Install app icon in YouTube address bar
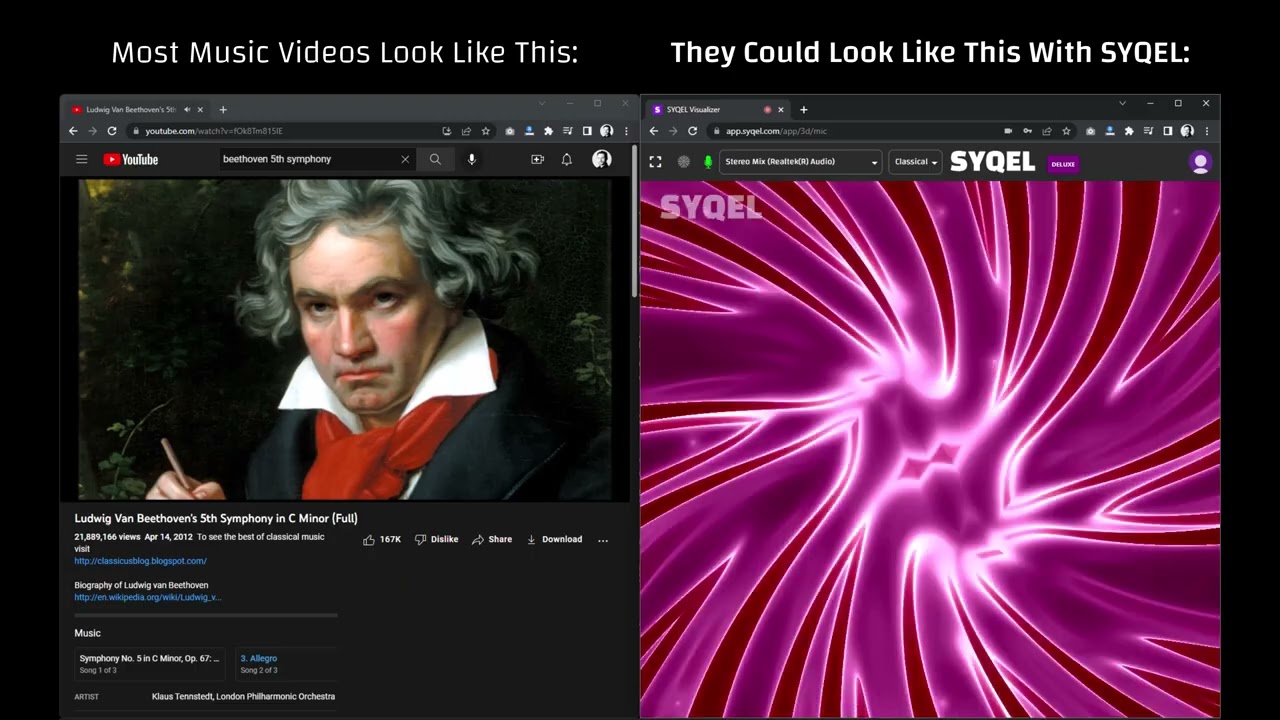The width and height of the screenshot is (1280, 720). (x=447, y=131)
